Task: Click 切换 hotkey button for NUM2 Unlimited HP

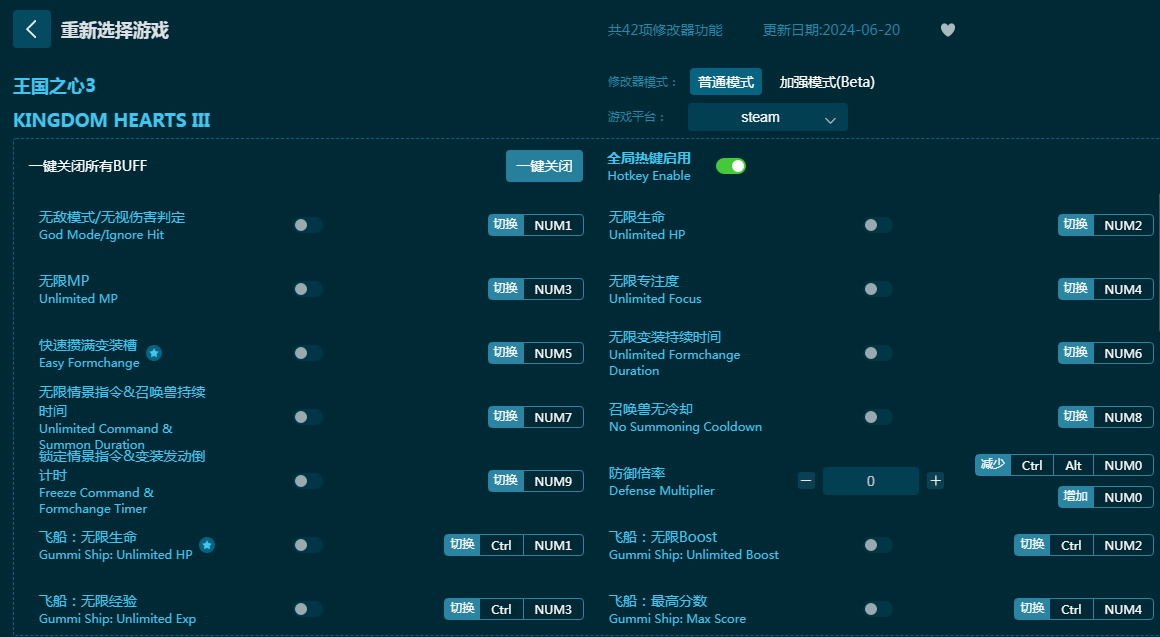Action: (x=1076, y=225)
